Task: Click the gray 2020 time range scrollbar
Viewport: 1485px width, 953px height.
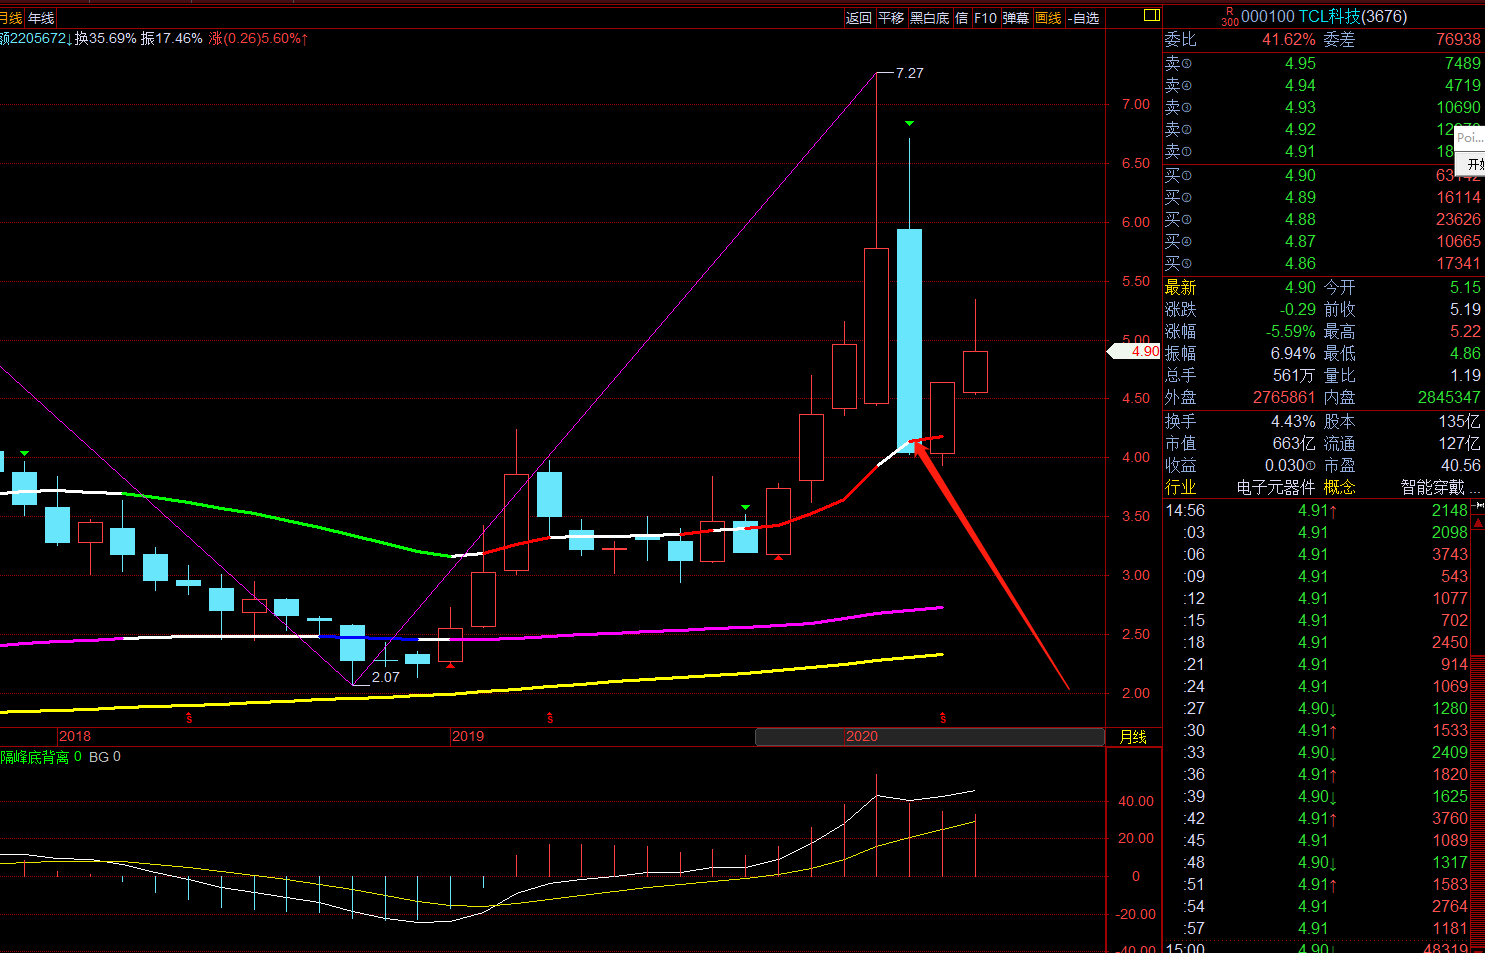Action: [x=929, y=737]
